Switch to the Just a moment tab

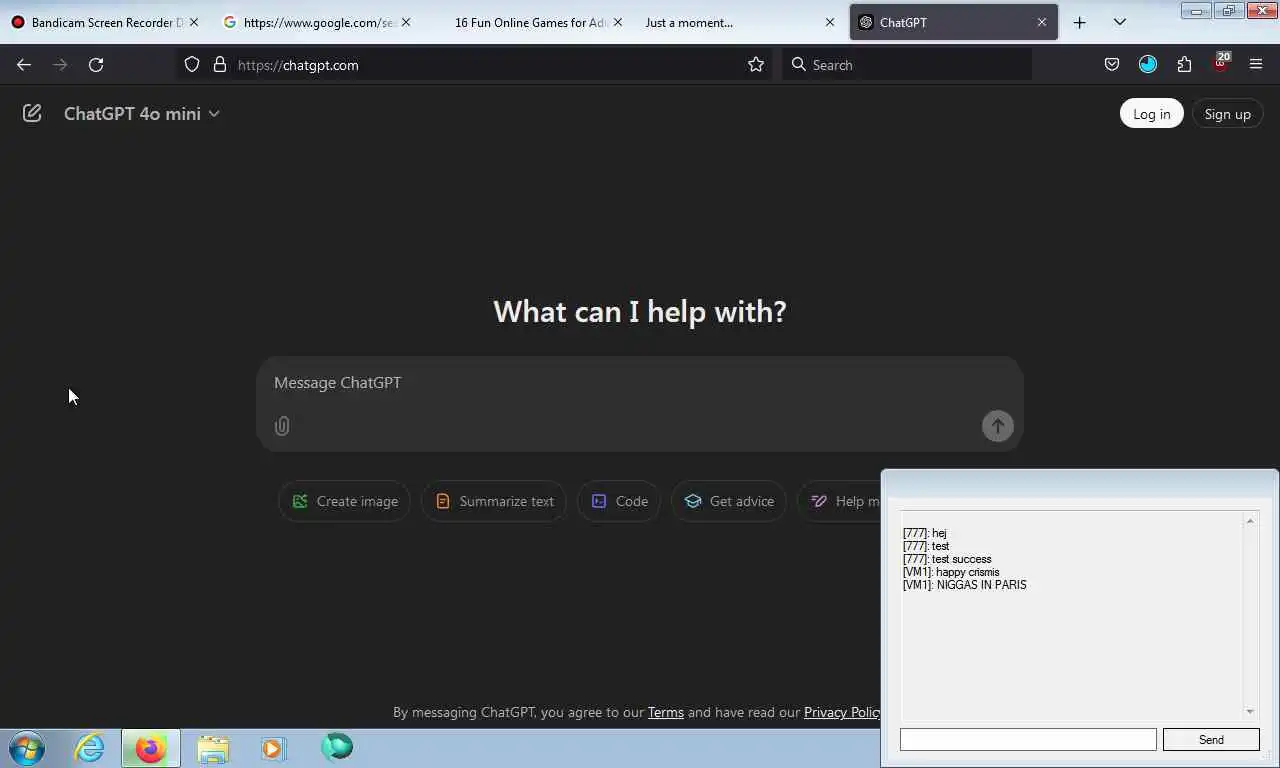tap(740, 22)
